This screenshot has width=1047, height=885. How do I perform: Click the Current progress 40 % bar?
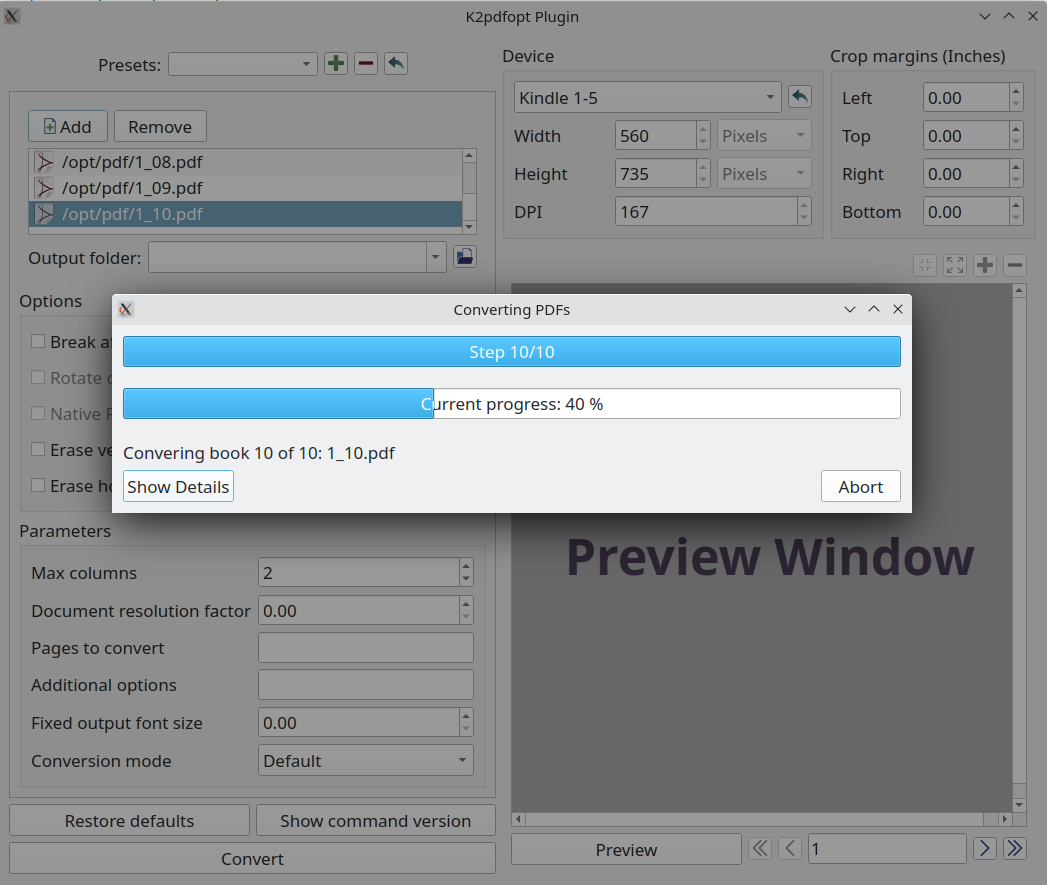[511, 403]
